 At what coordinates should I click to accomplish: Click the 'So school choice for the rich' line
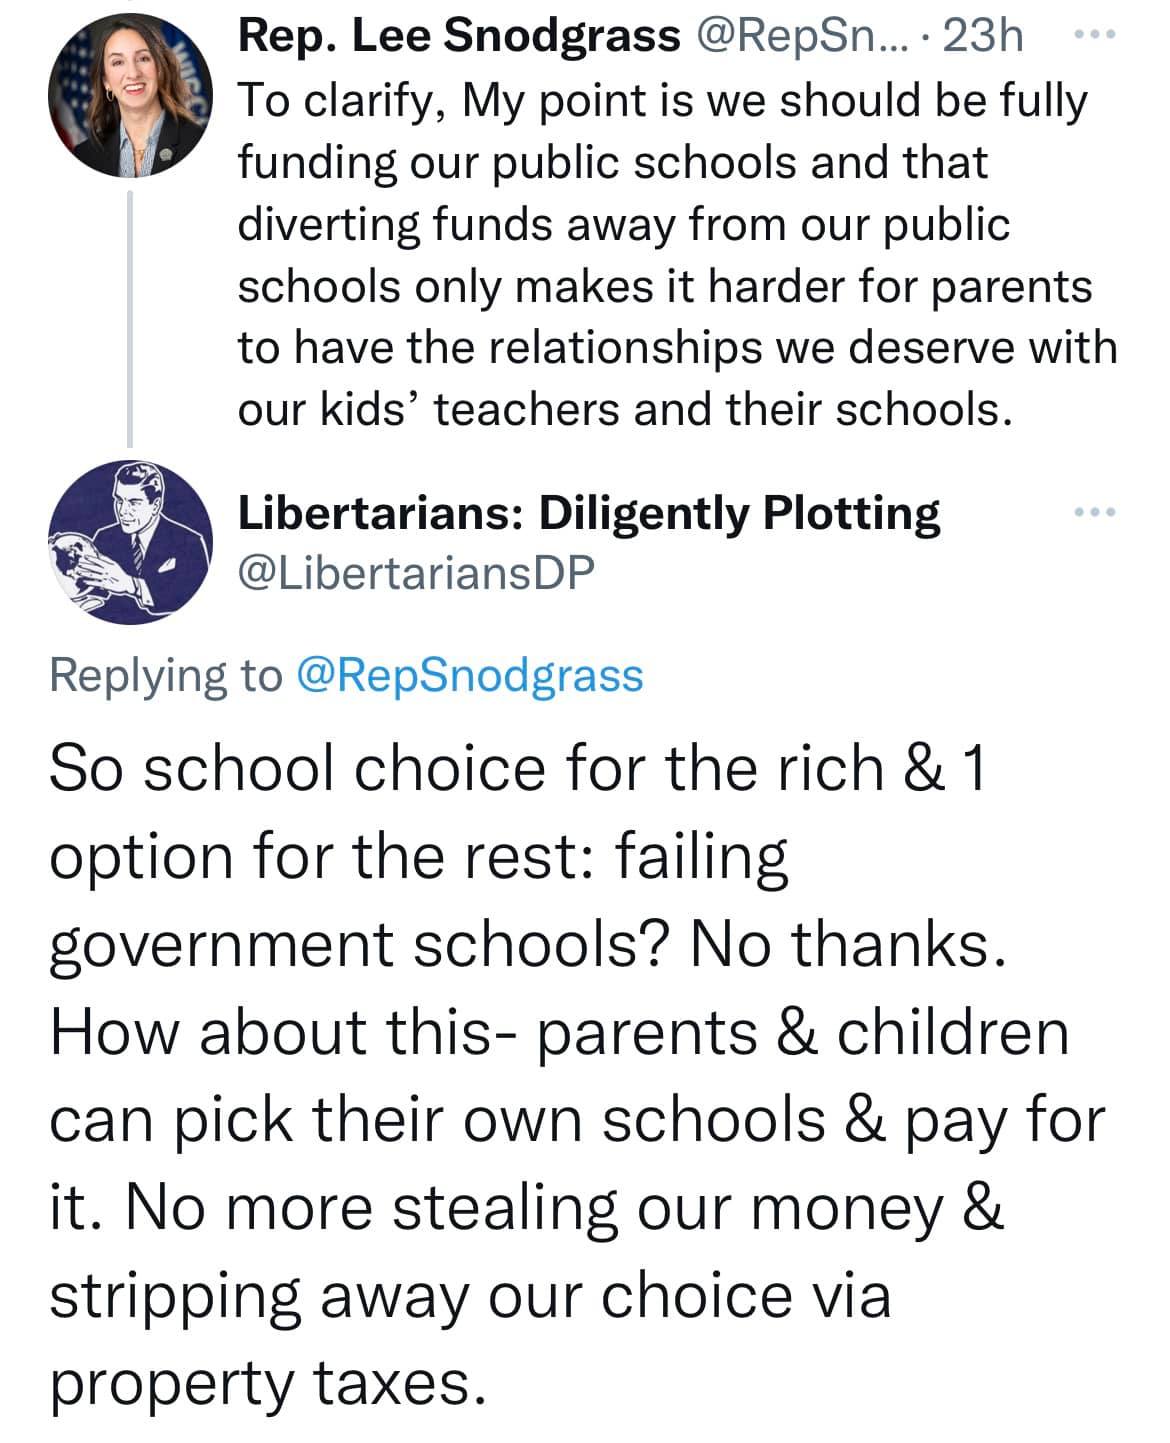[518, 769]
